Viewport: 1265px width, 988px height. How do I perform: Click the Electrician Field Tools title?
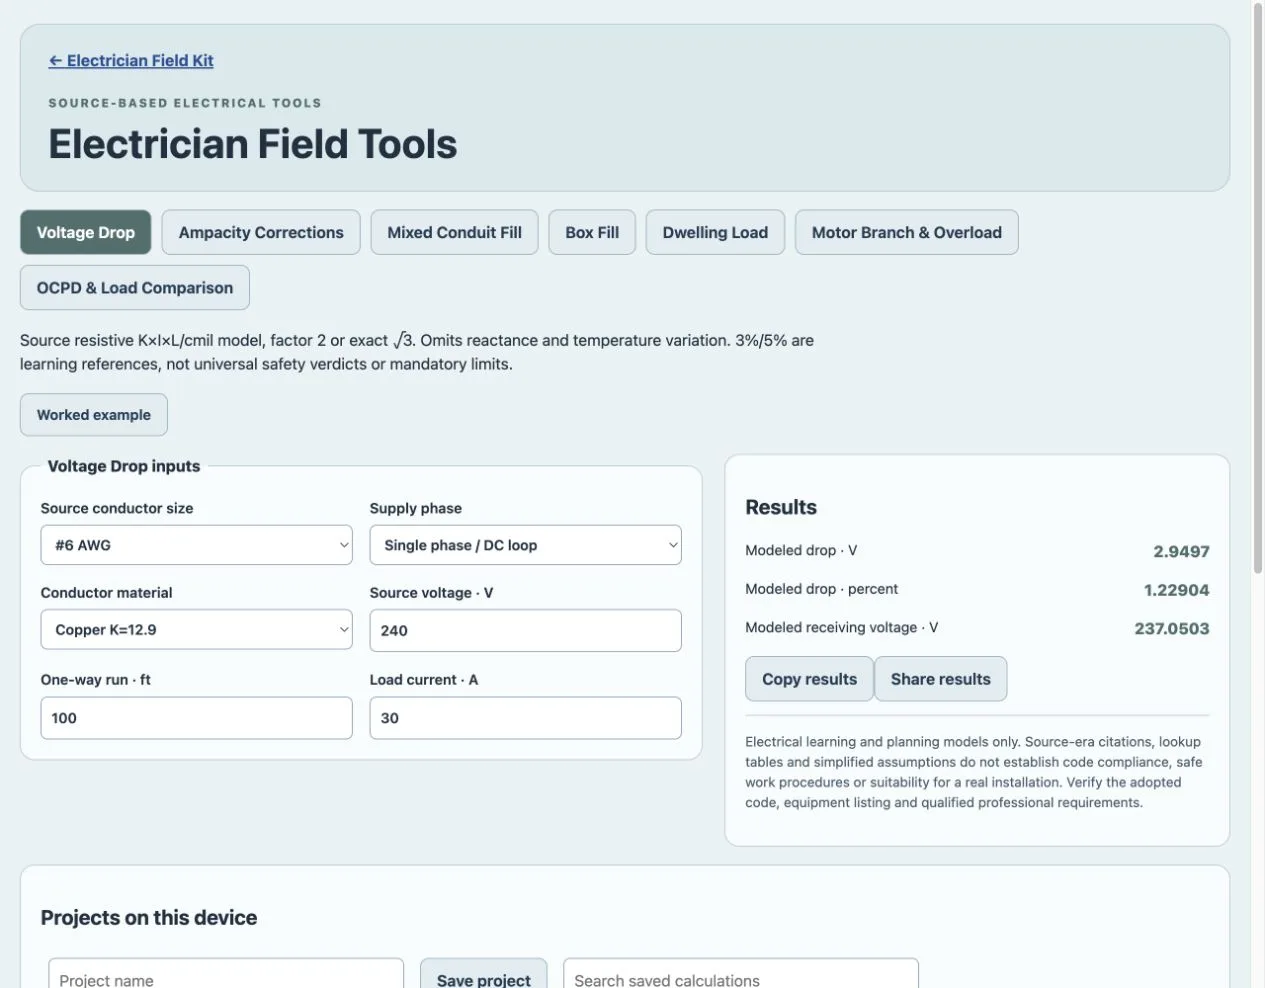point(253,144)
